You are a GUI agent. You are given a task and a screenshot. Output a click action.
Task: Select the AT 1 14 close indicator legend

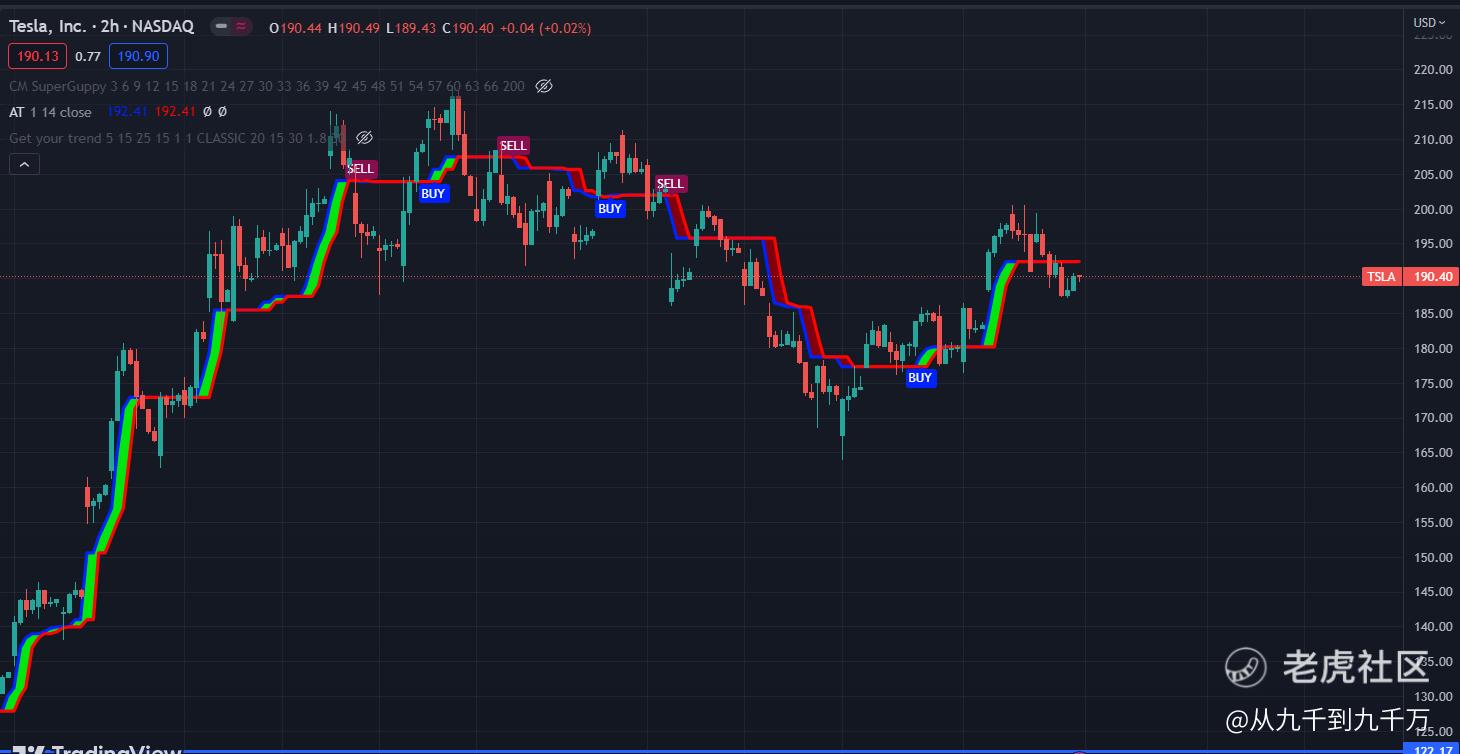(50, 112)
